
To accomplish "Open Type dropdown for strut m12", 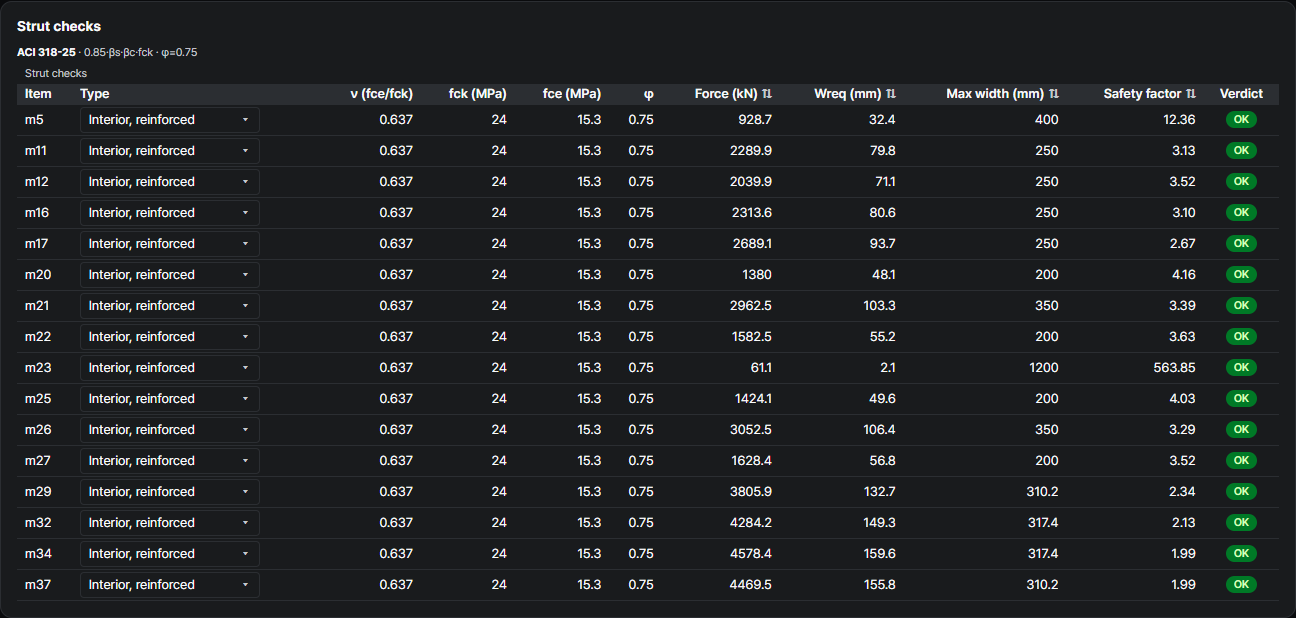I will pos(170,182).
